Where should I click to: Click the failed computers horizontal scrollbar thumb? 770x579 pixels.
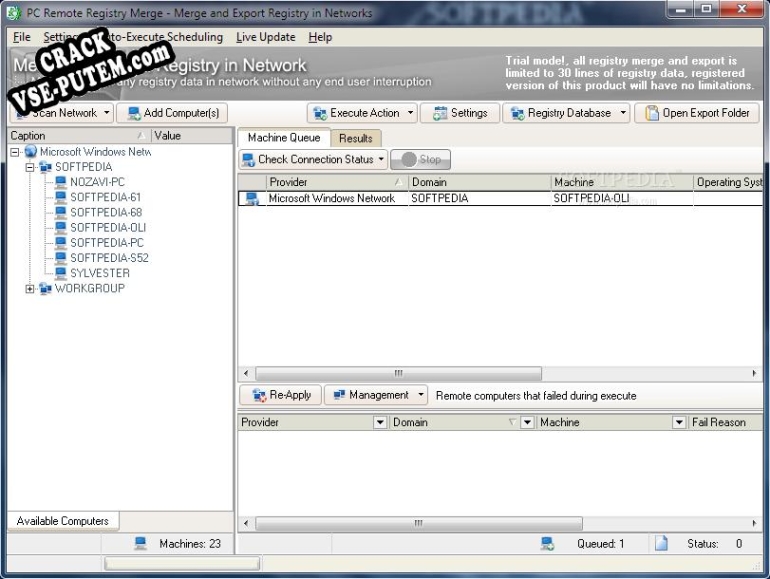coord(419,524)
